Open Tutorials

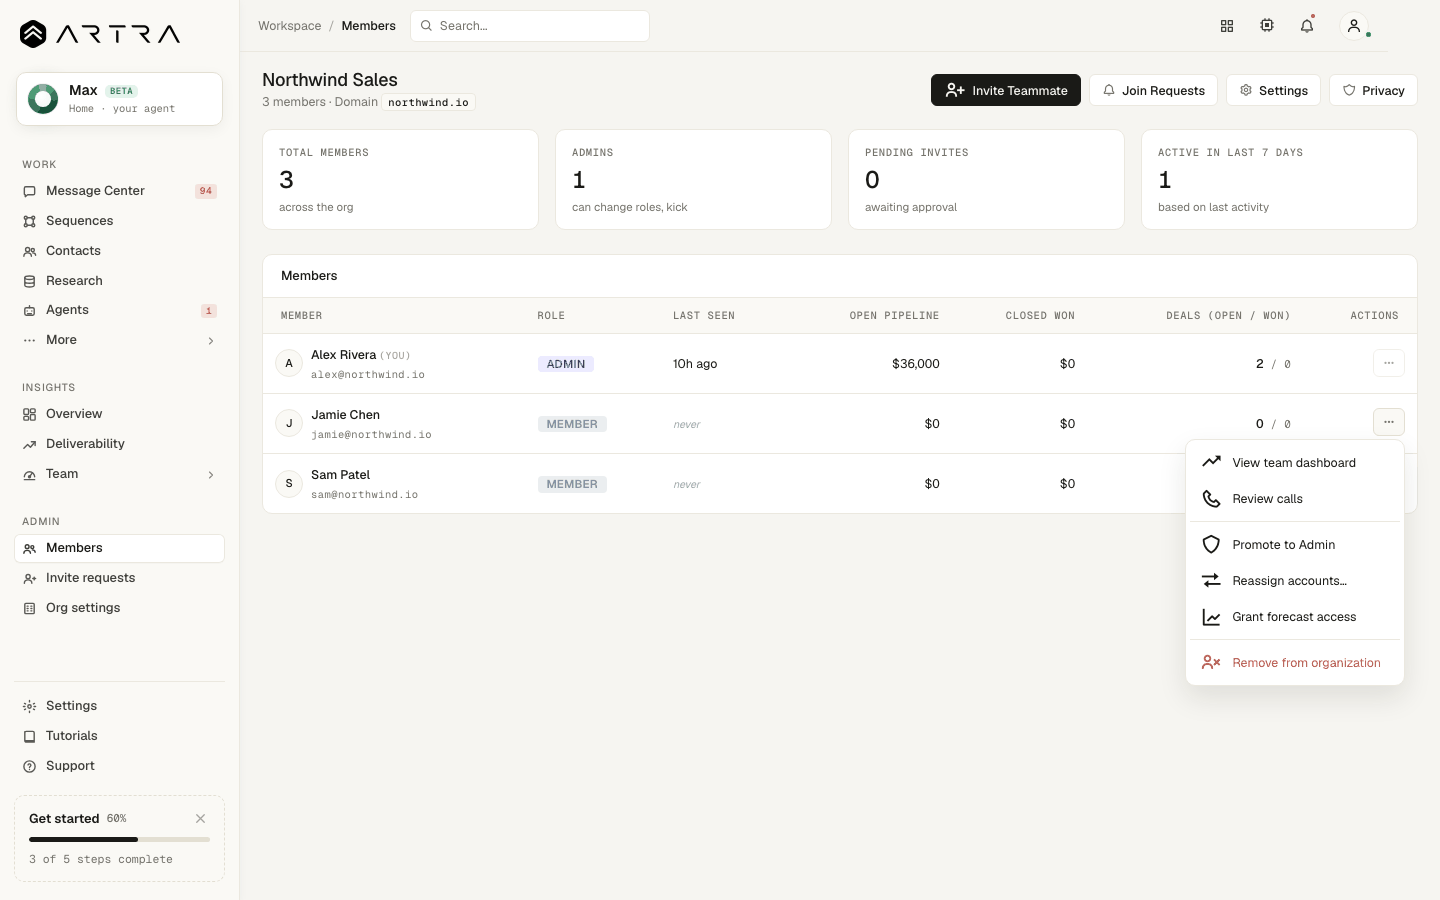119,736
